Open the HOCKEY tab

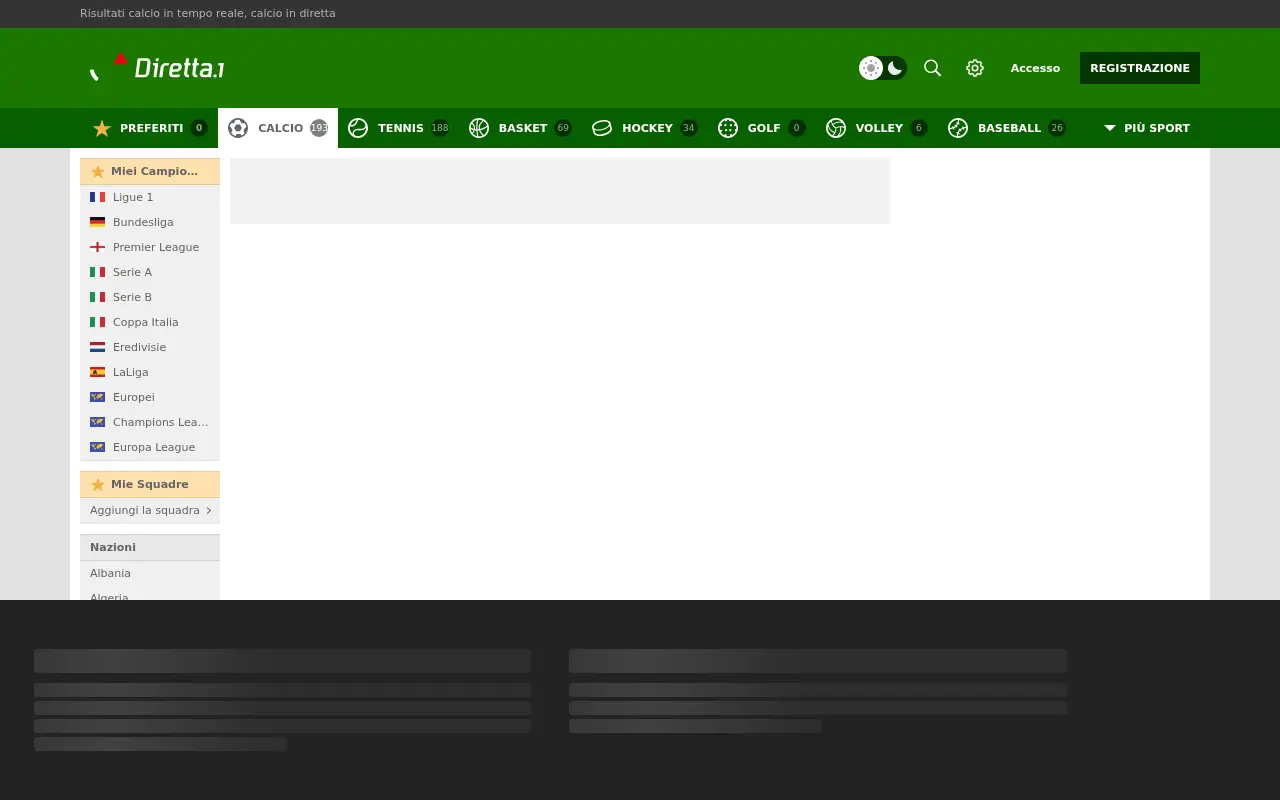click(645, 128)
